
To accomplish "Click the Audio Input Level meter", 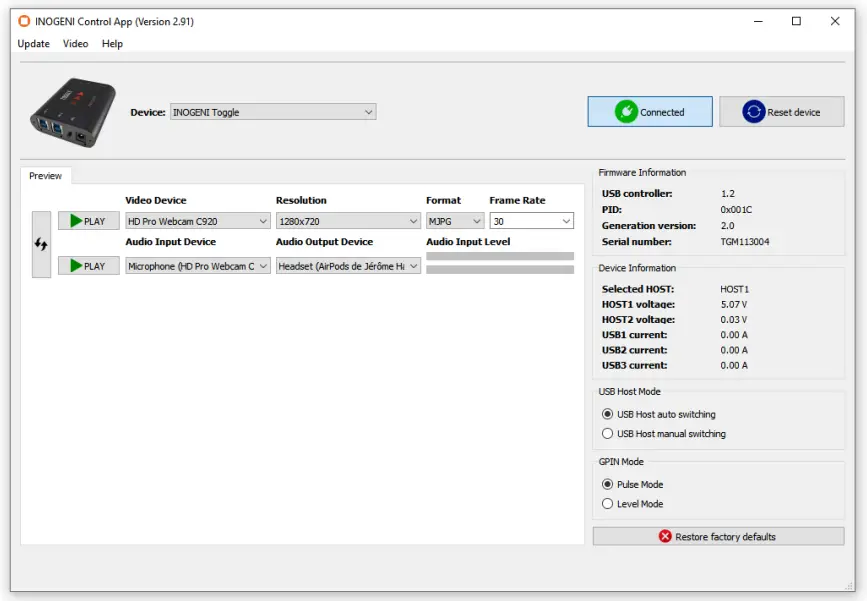I will [500, 255].
